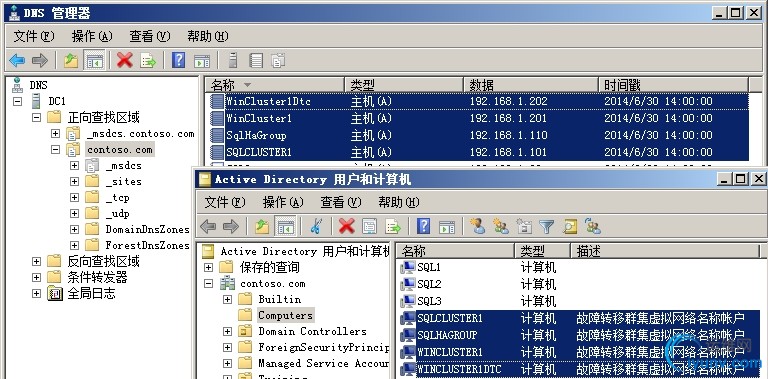The height and width of the screenshot is (379, 768).
Task: Click the properties icon in Active Directory toolbar
Action: pyautogui.click(x=369, y=226)
